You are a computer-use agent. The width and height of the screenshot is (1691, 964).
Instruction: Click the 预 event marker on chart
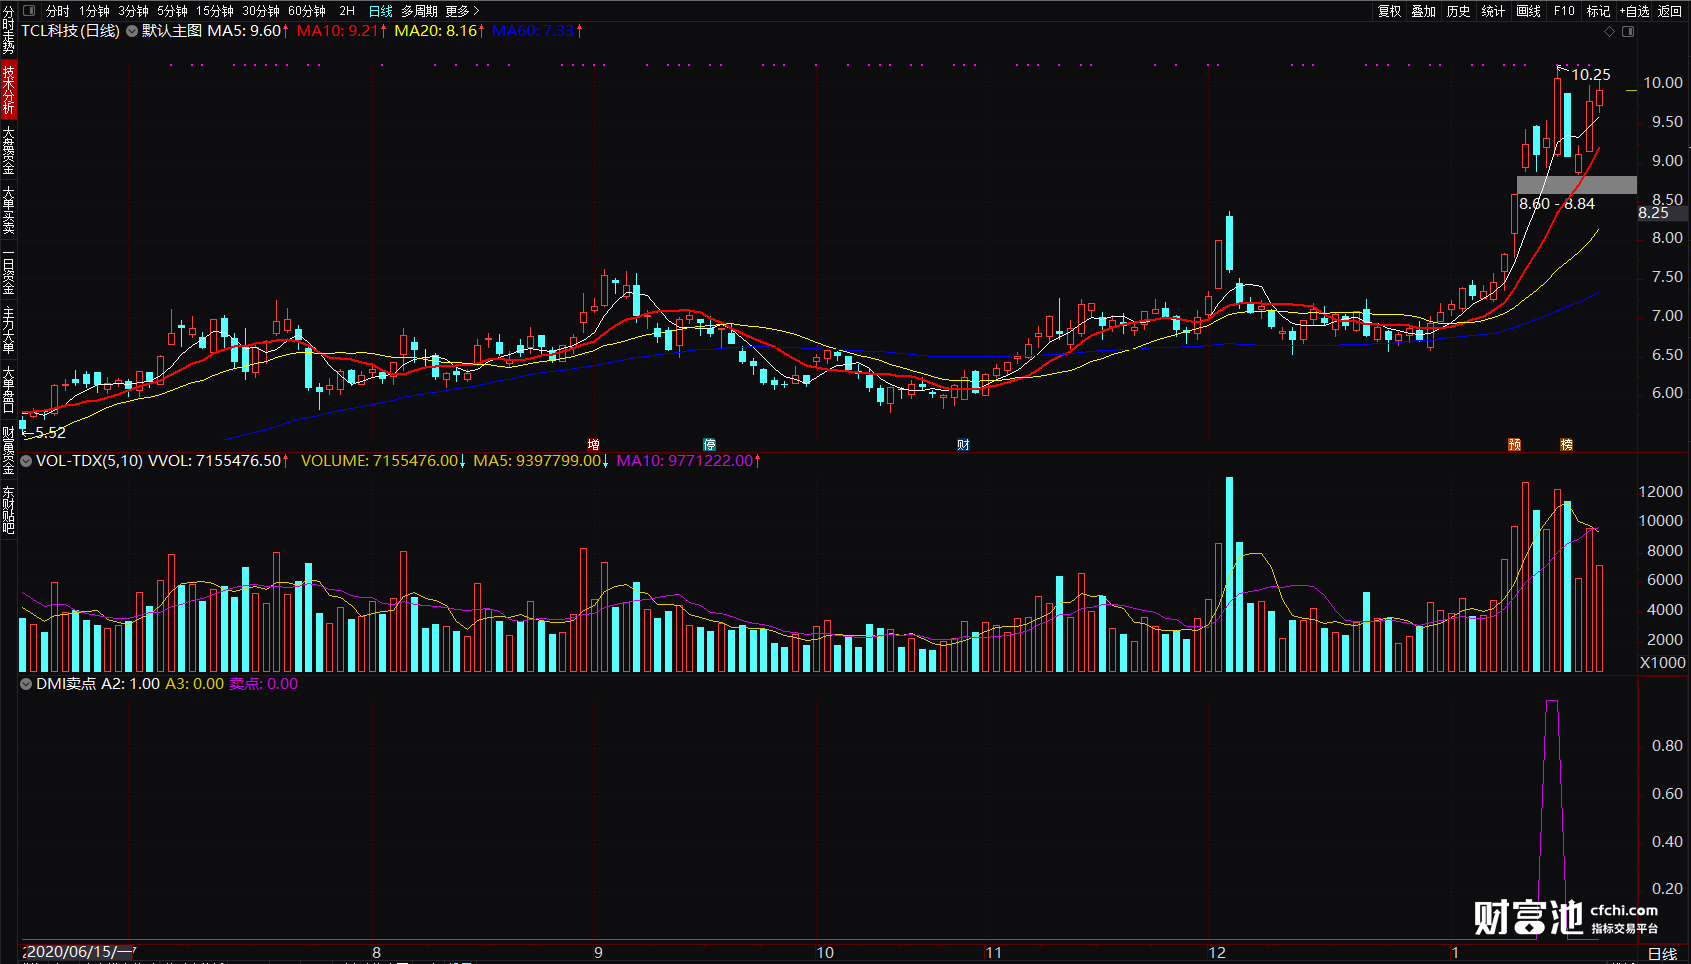pos(1514,445)
